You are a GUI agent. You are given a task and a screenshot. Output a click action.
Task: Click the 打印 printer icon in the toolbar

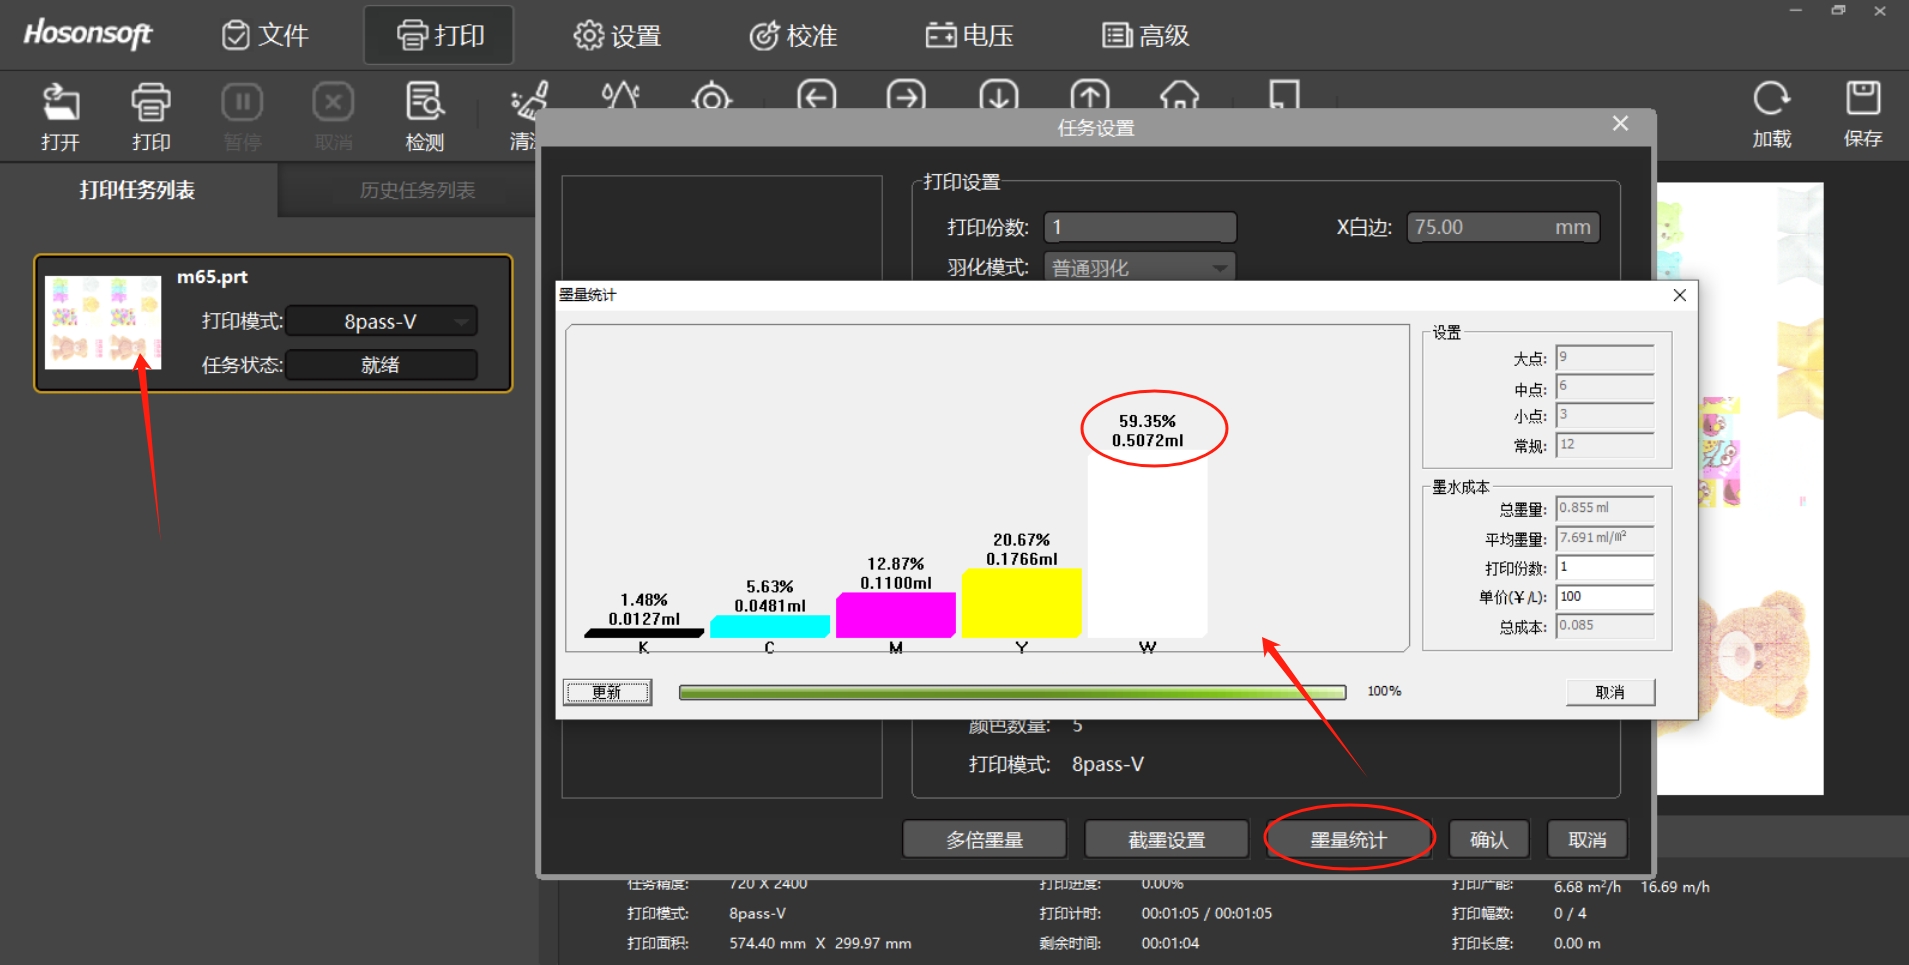[151, 103]
